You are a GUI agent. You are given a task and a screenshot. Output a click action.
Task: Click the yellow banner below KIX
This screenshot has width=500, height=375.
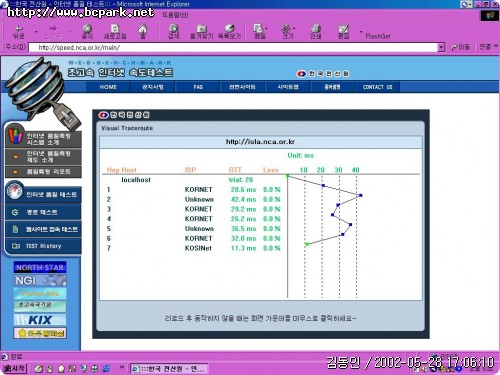[40, 333]
